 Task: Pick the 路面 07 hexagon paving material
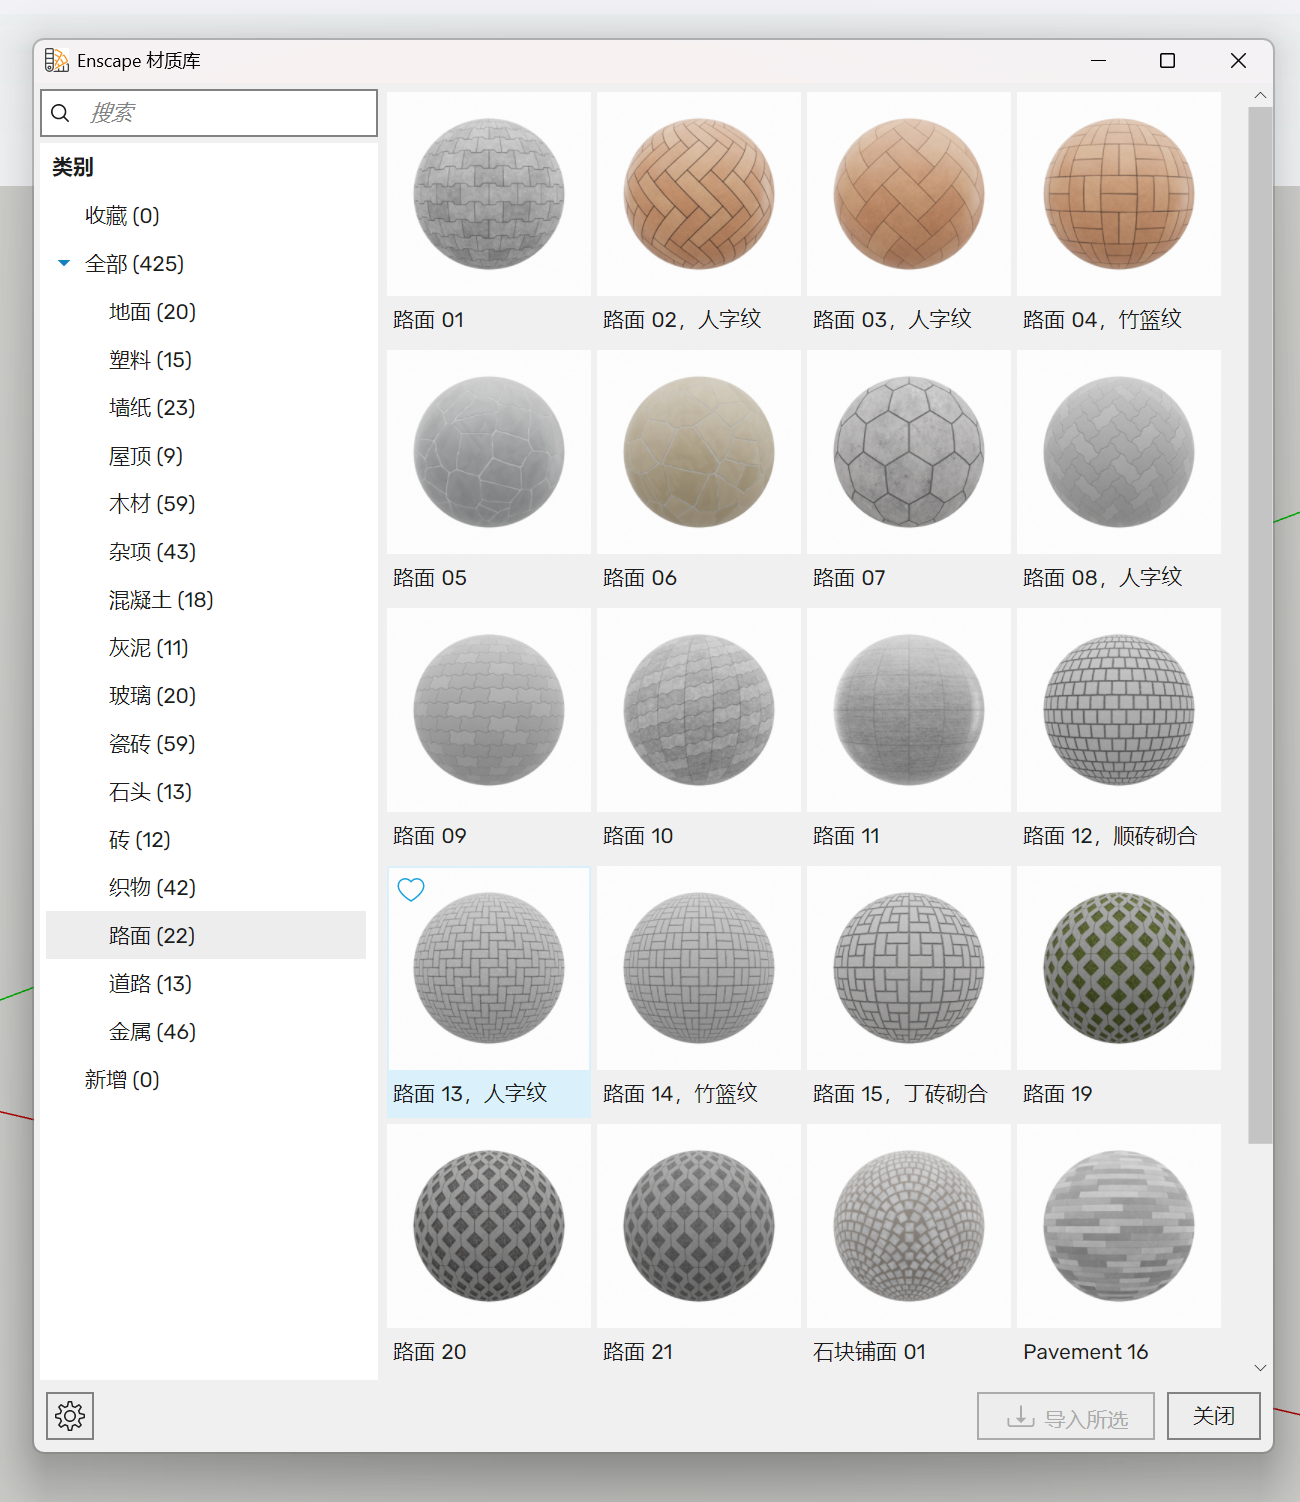(909, 452)
